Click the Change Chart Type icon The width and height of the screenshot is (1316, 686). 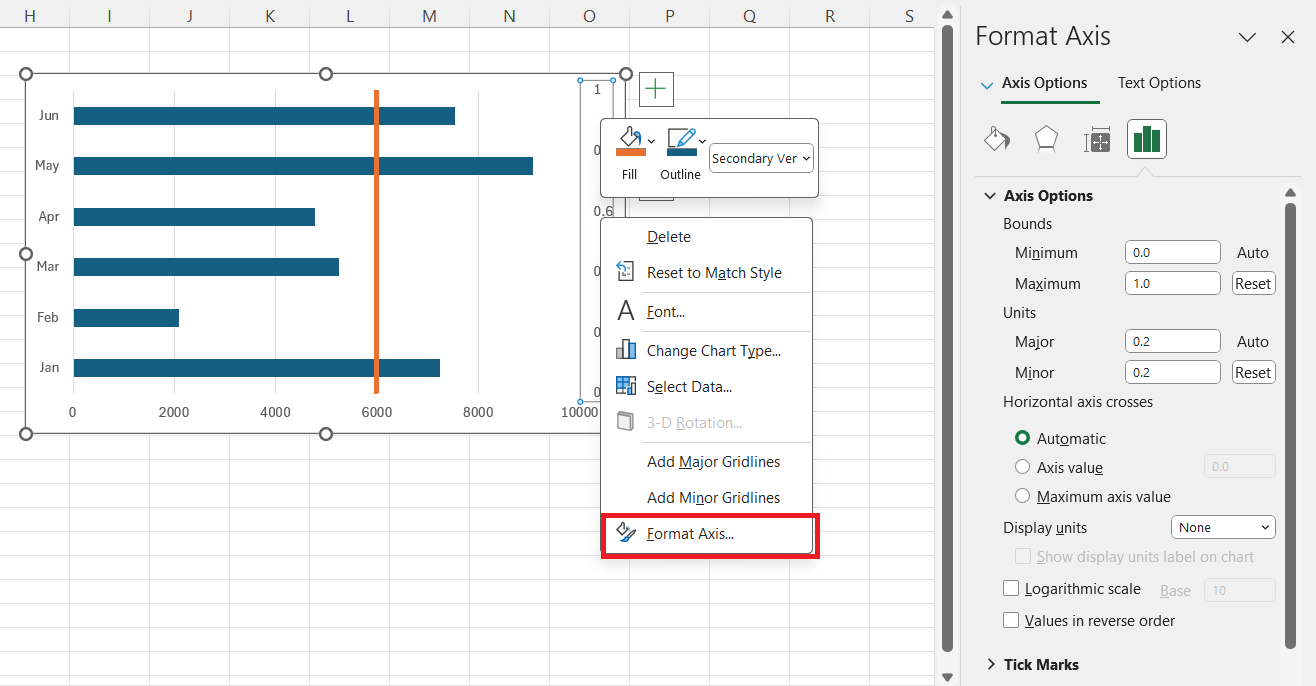[x=626, y=350]
